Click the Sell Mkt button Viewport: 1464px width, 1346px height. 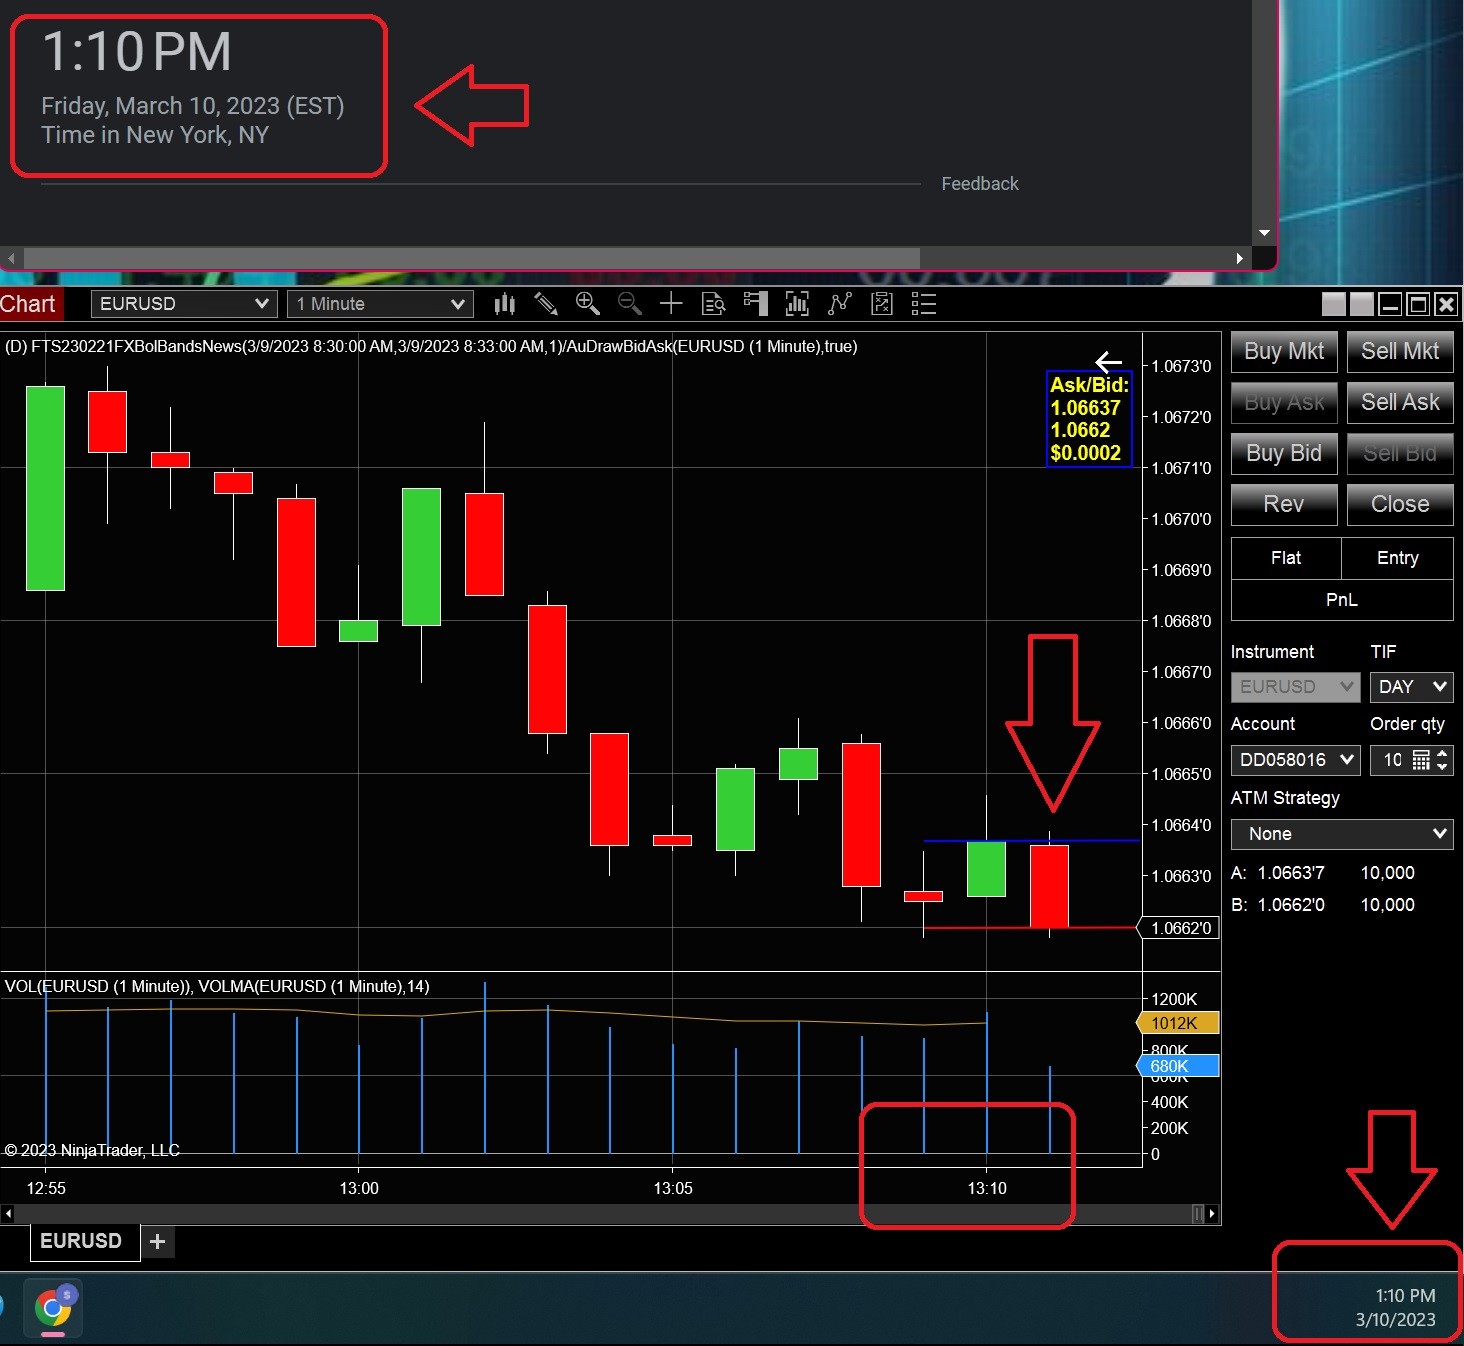[x=1400, y=351]
